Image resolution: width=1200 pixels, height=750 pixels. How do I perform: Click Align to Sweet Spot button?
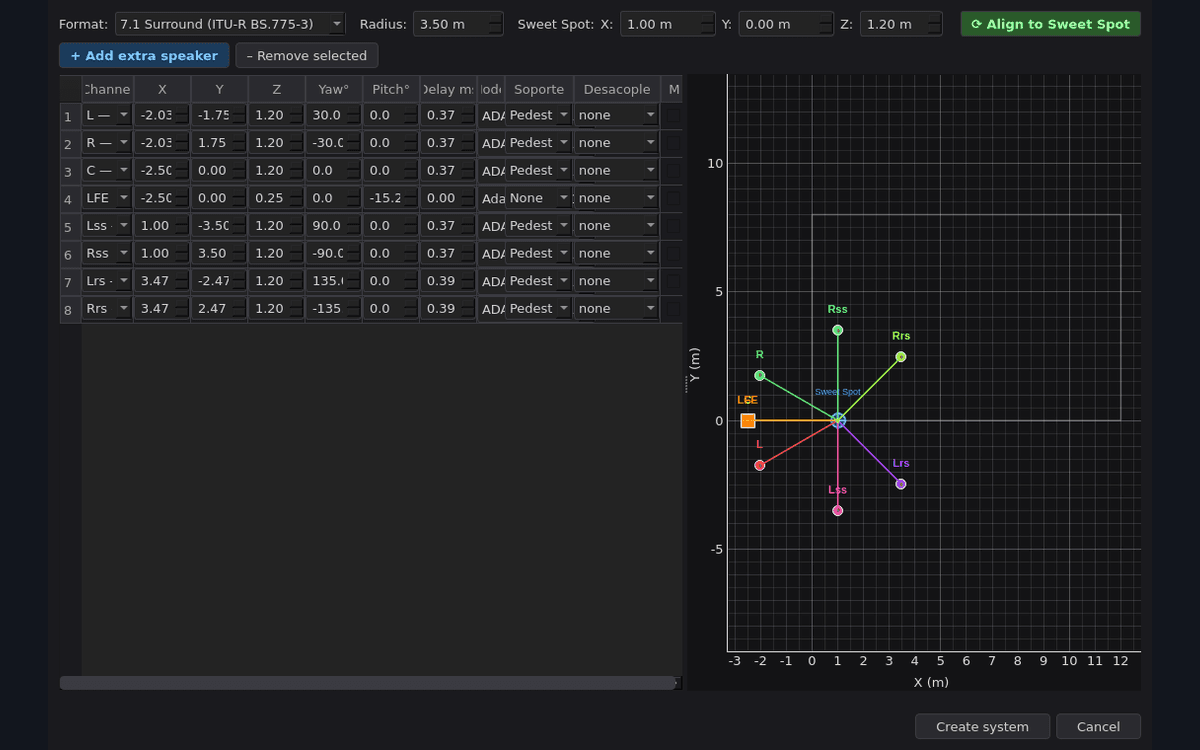pos(1050,24)
